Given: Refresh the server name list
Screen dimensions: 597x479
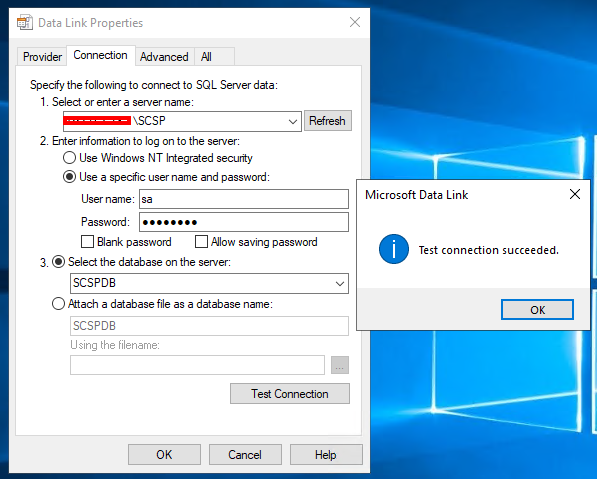Looking at the screenshot, I should point(327,121).
